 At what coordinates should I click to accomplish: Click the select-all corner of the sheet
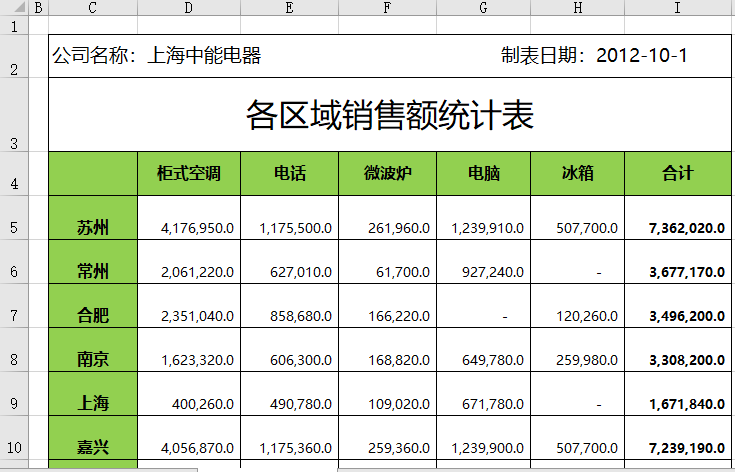pos(13,8)
